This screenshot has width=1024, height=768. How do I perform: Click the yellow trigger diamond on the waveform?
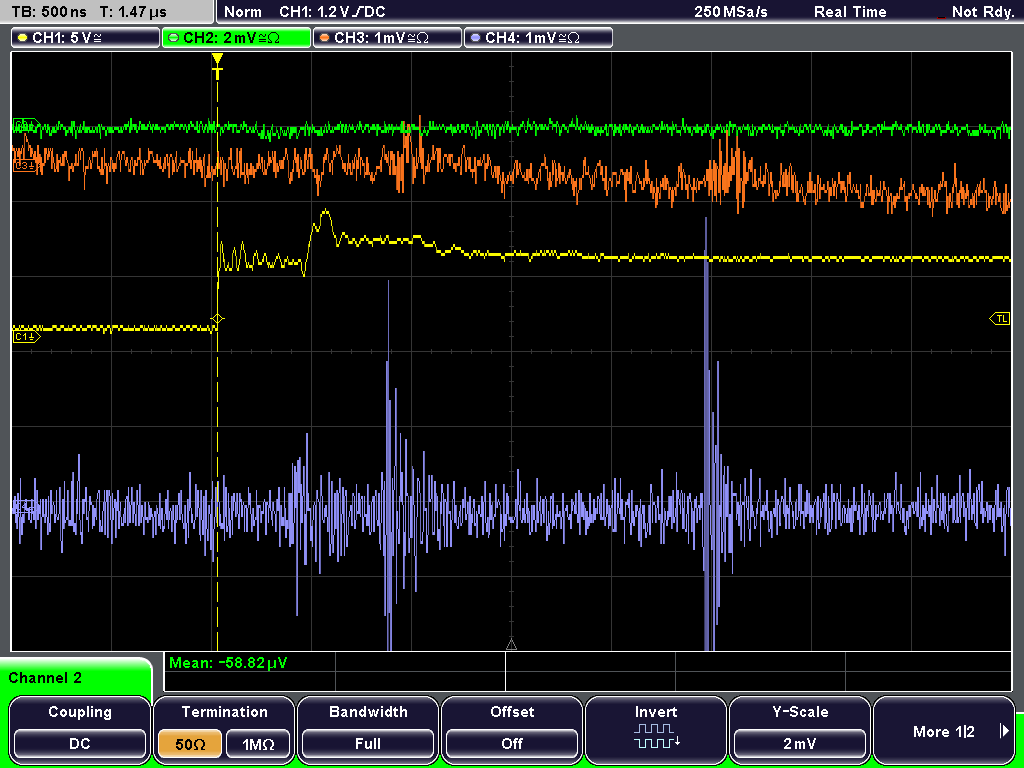point(217,319)
